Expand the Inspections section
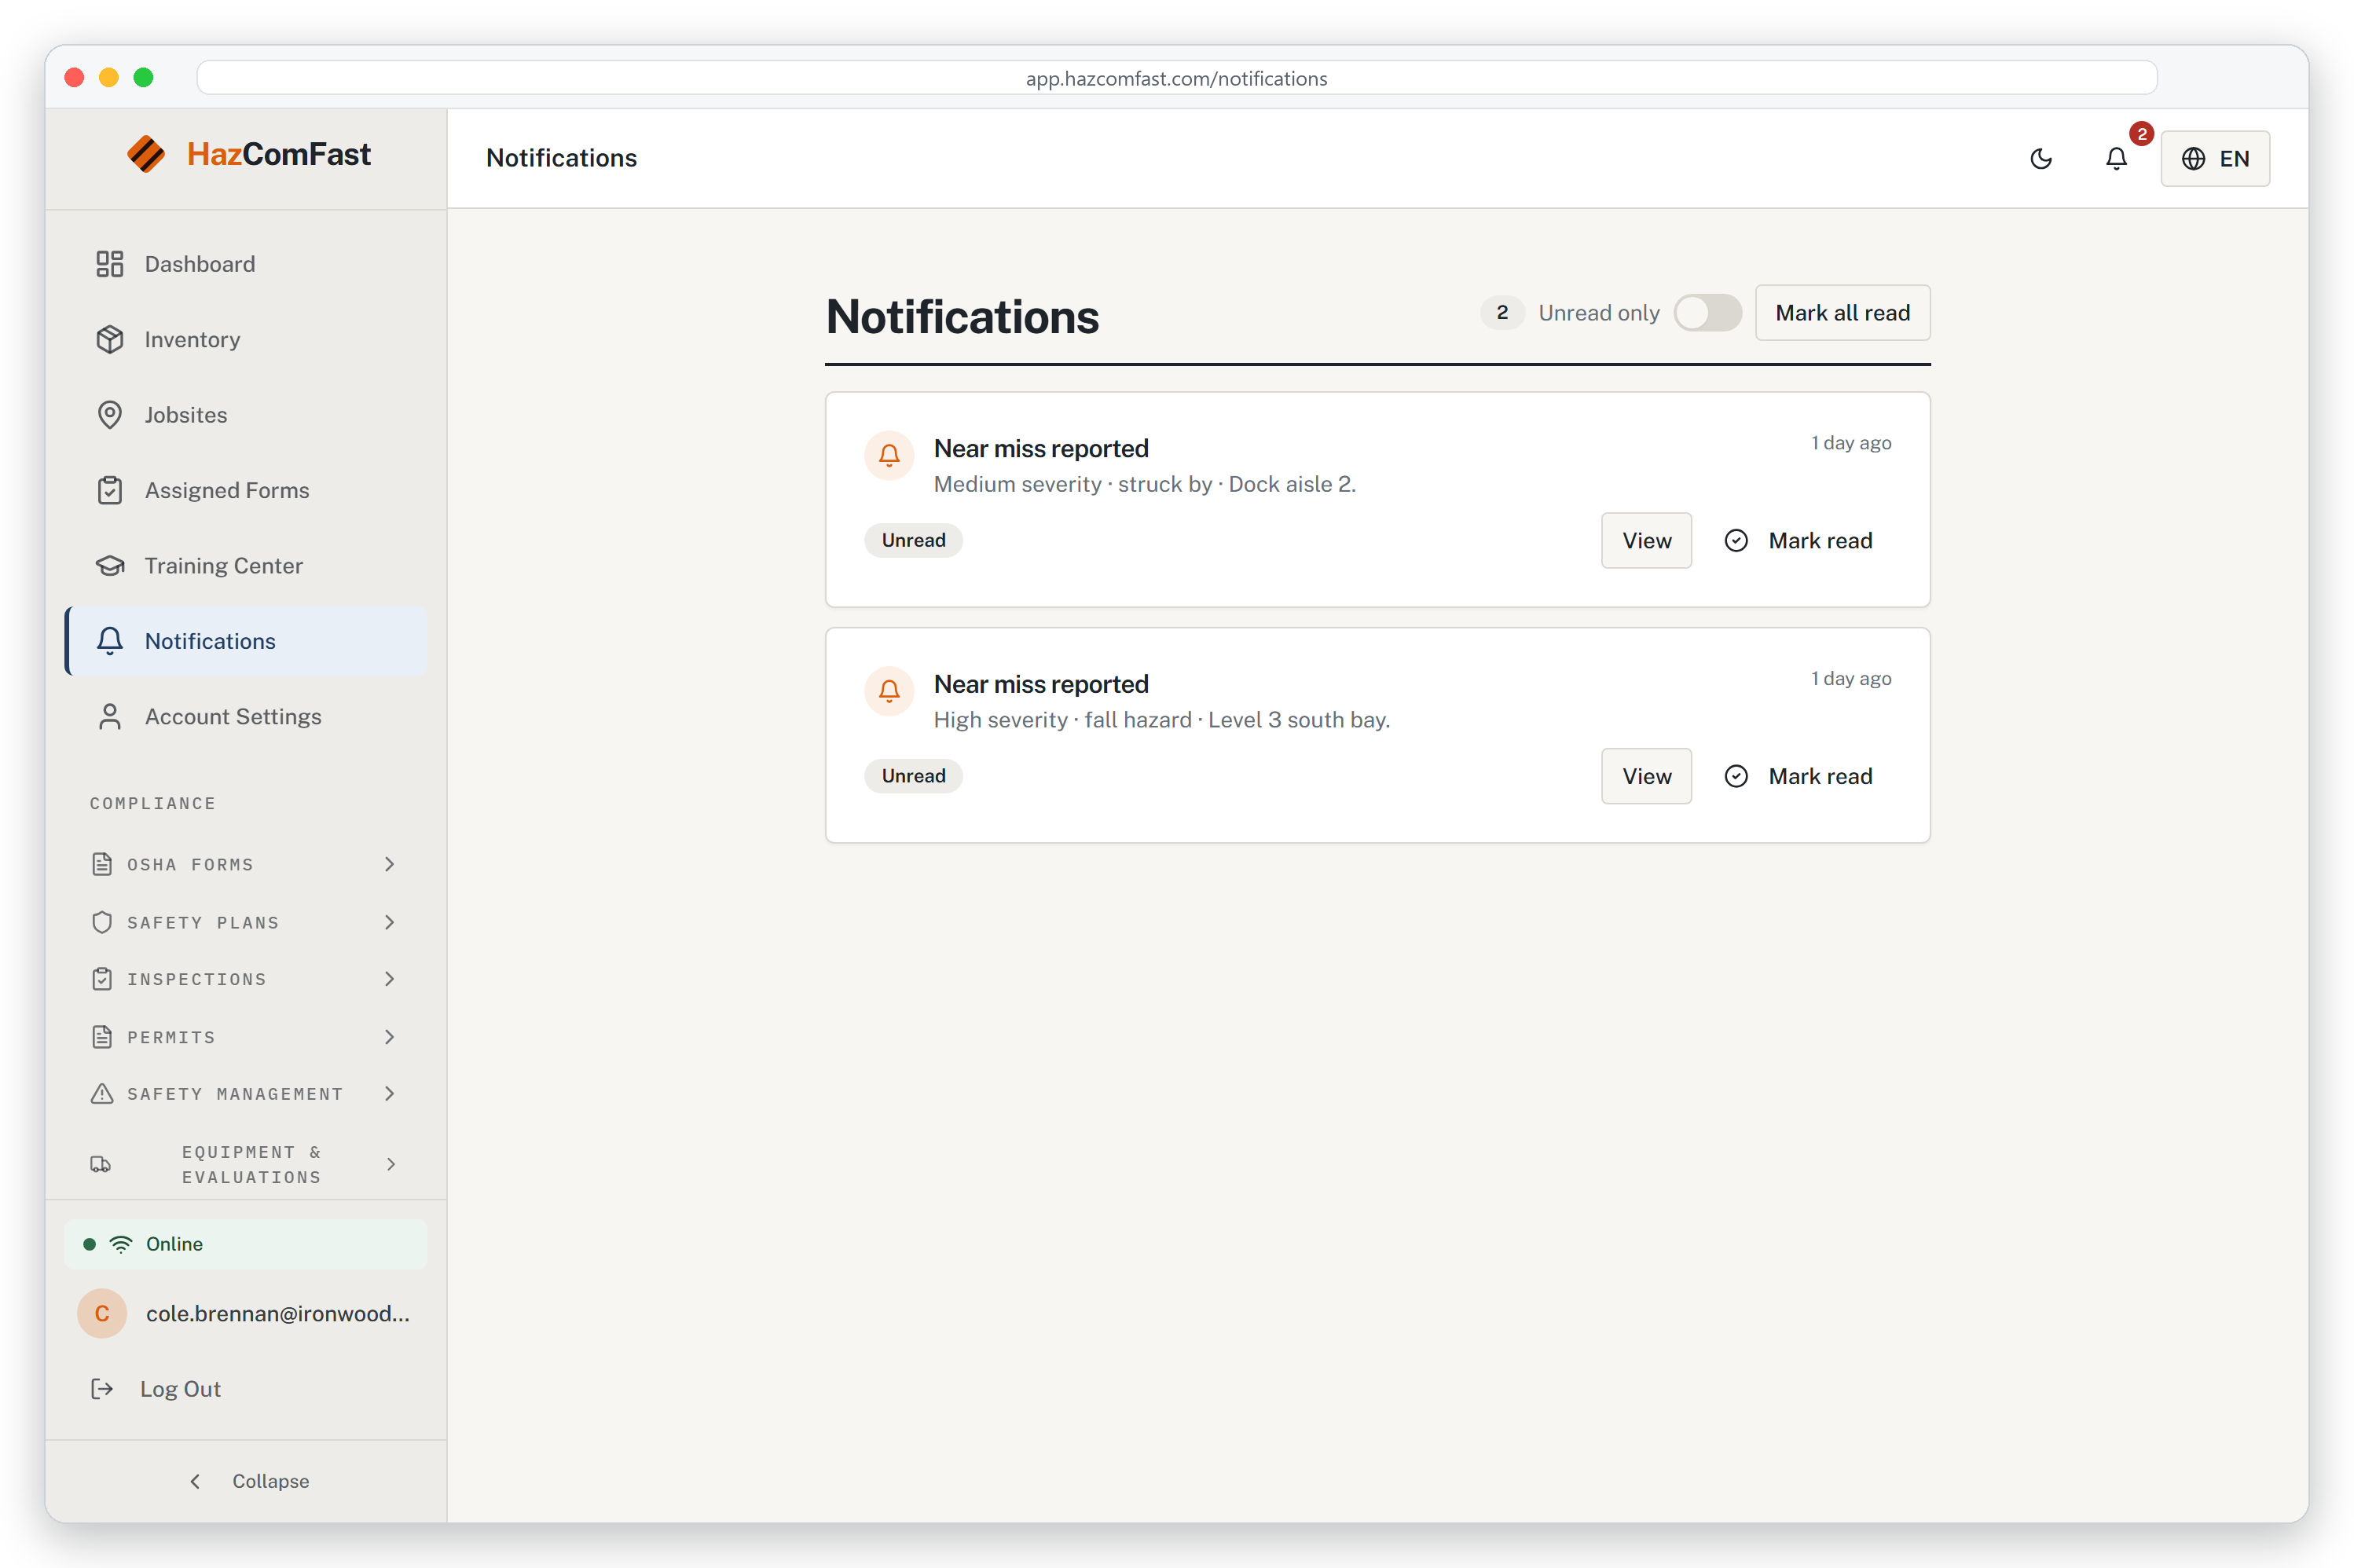The image size is (2354, 1568). [246, 979]
